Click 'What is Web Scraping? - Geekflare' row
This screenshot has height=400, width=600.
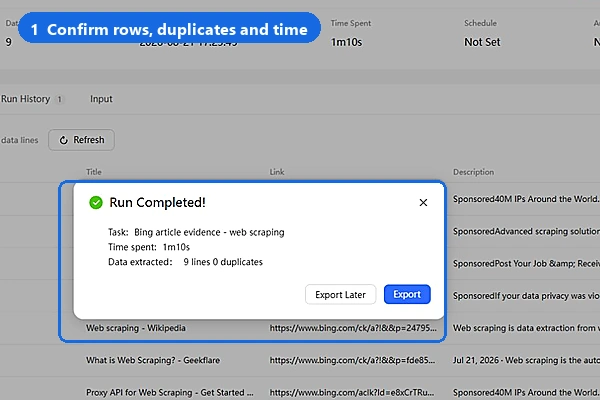[153, 360]
